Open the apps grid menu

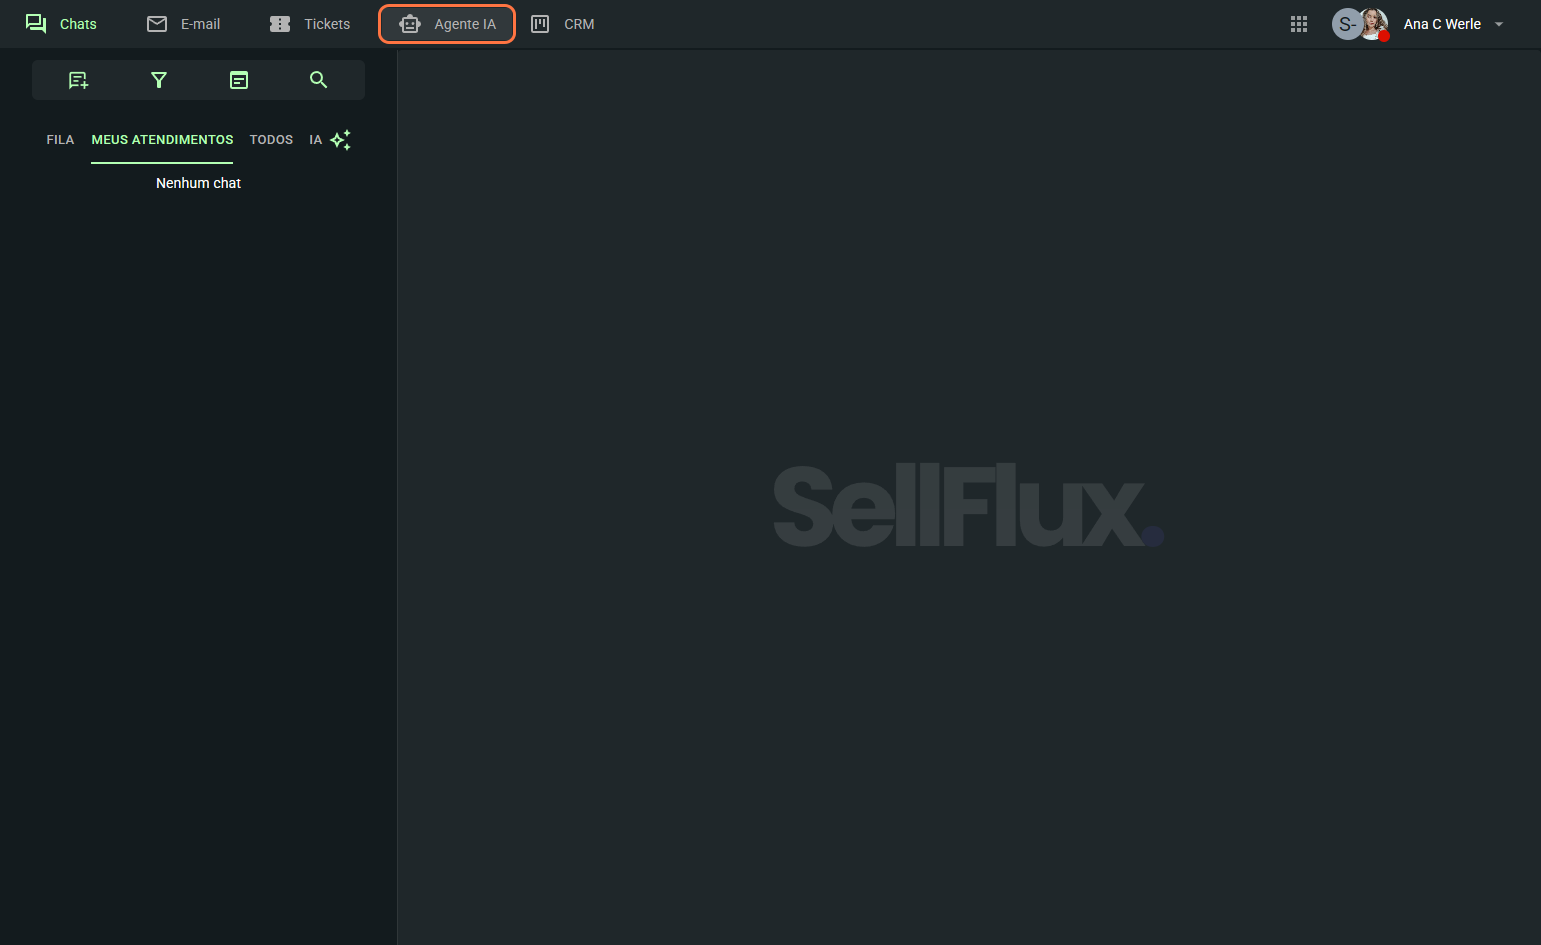(x=1299, y=24)
